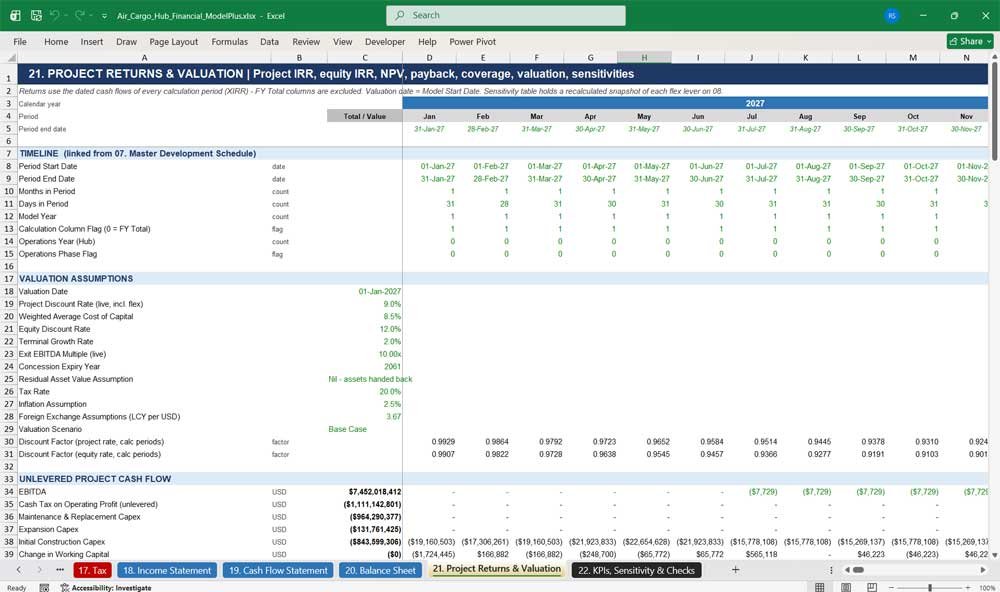Open the File menu
The image size is (1000, 592).
[20, 41]
